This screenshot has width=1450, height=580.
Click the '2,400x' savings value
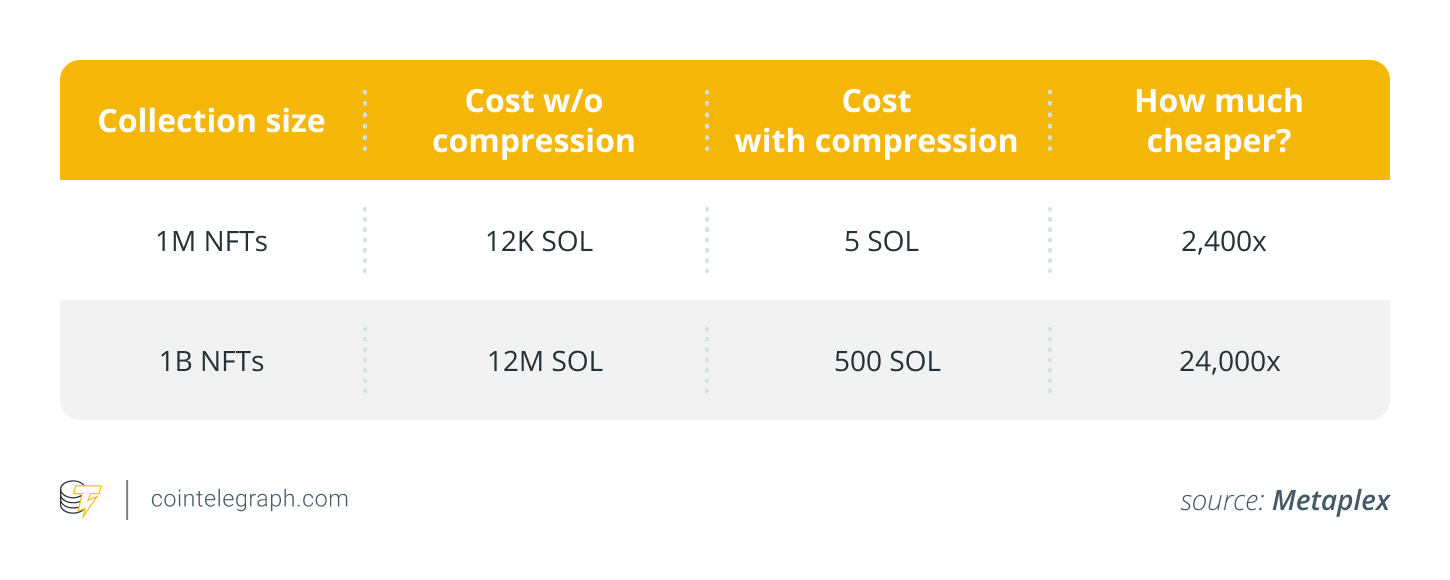pyautogui.click(x=1221, y=241)
